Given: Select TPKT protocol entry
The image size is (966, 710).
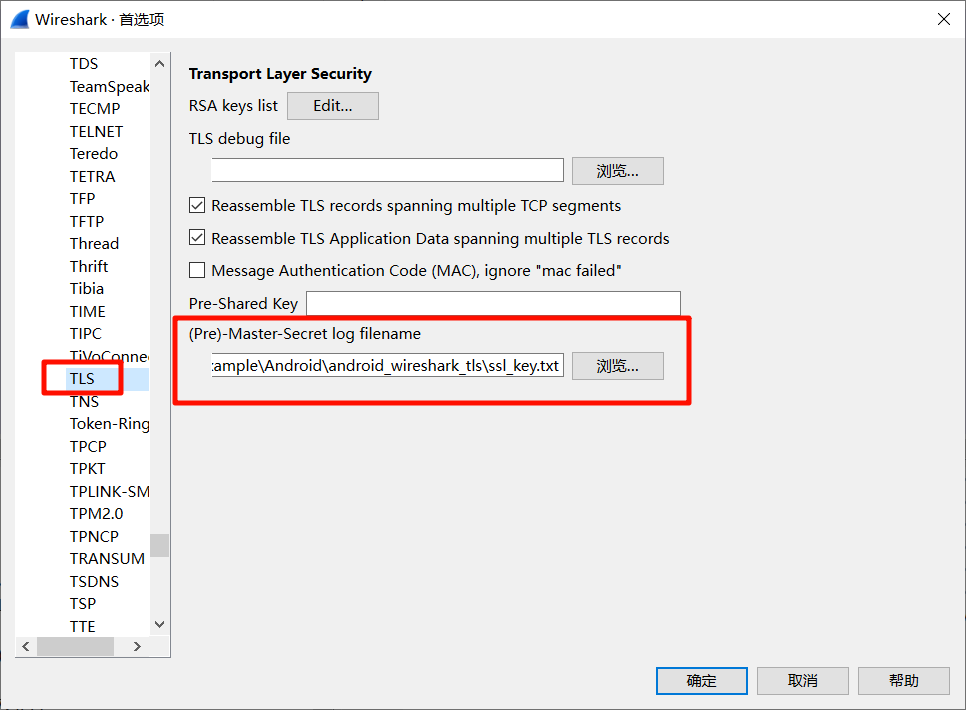Looking at the screenshot, I should tap(87, 468).
